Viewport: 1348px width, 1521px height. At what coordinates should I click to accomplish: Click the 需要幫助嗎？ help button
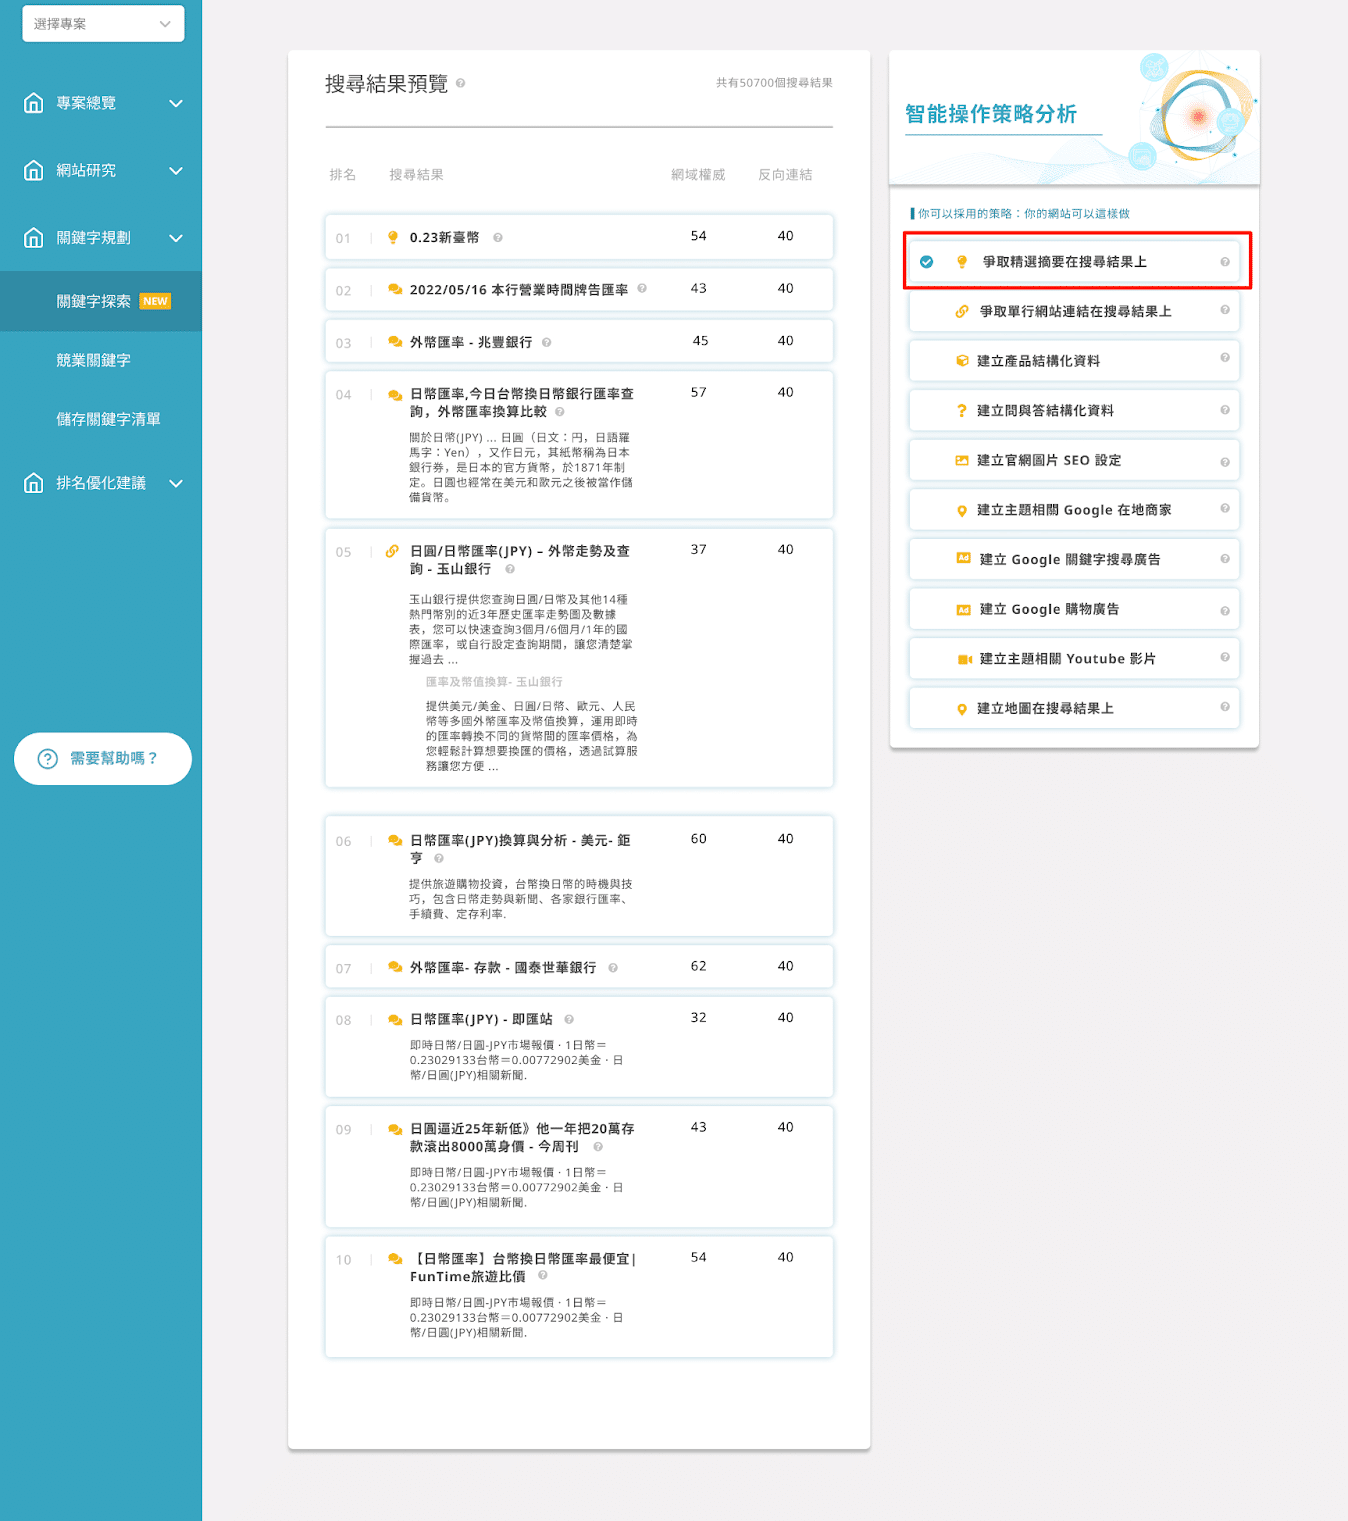(x=103, y=759)
